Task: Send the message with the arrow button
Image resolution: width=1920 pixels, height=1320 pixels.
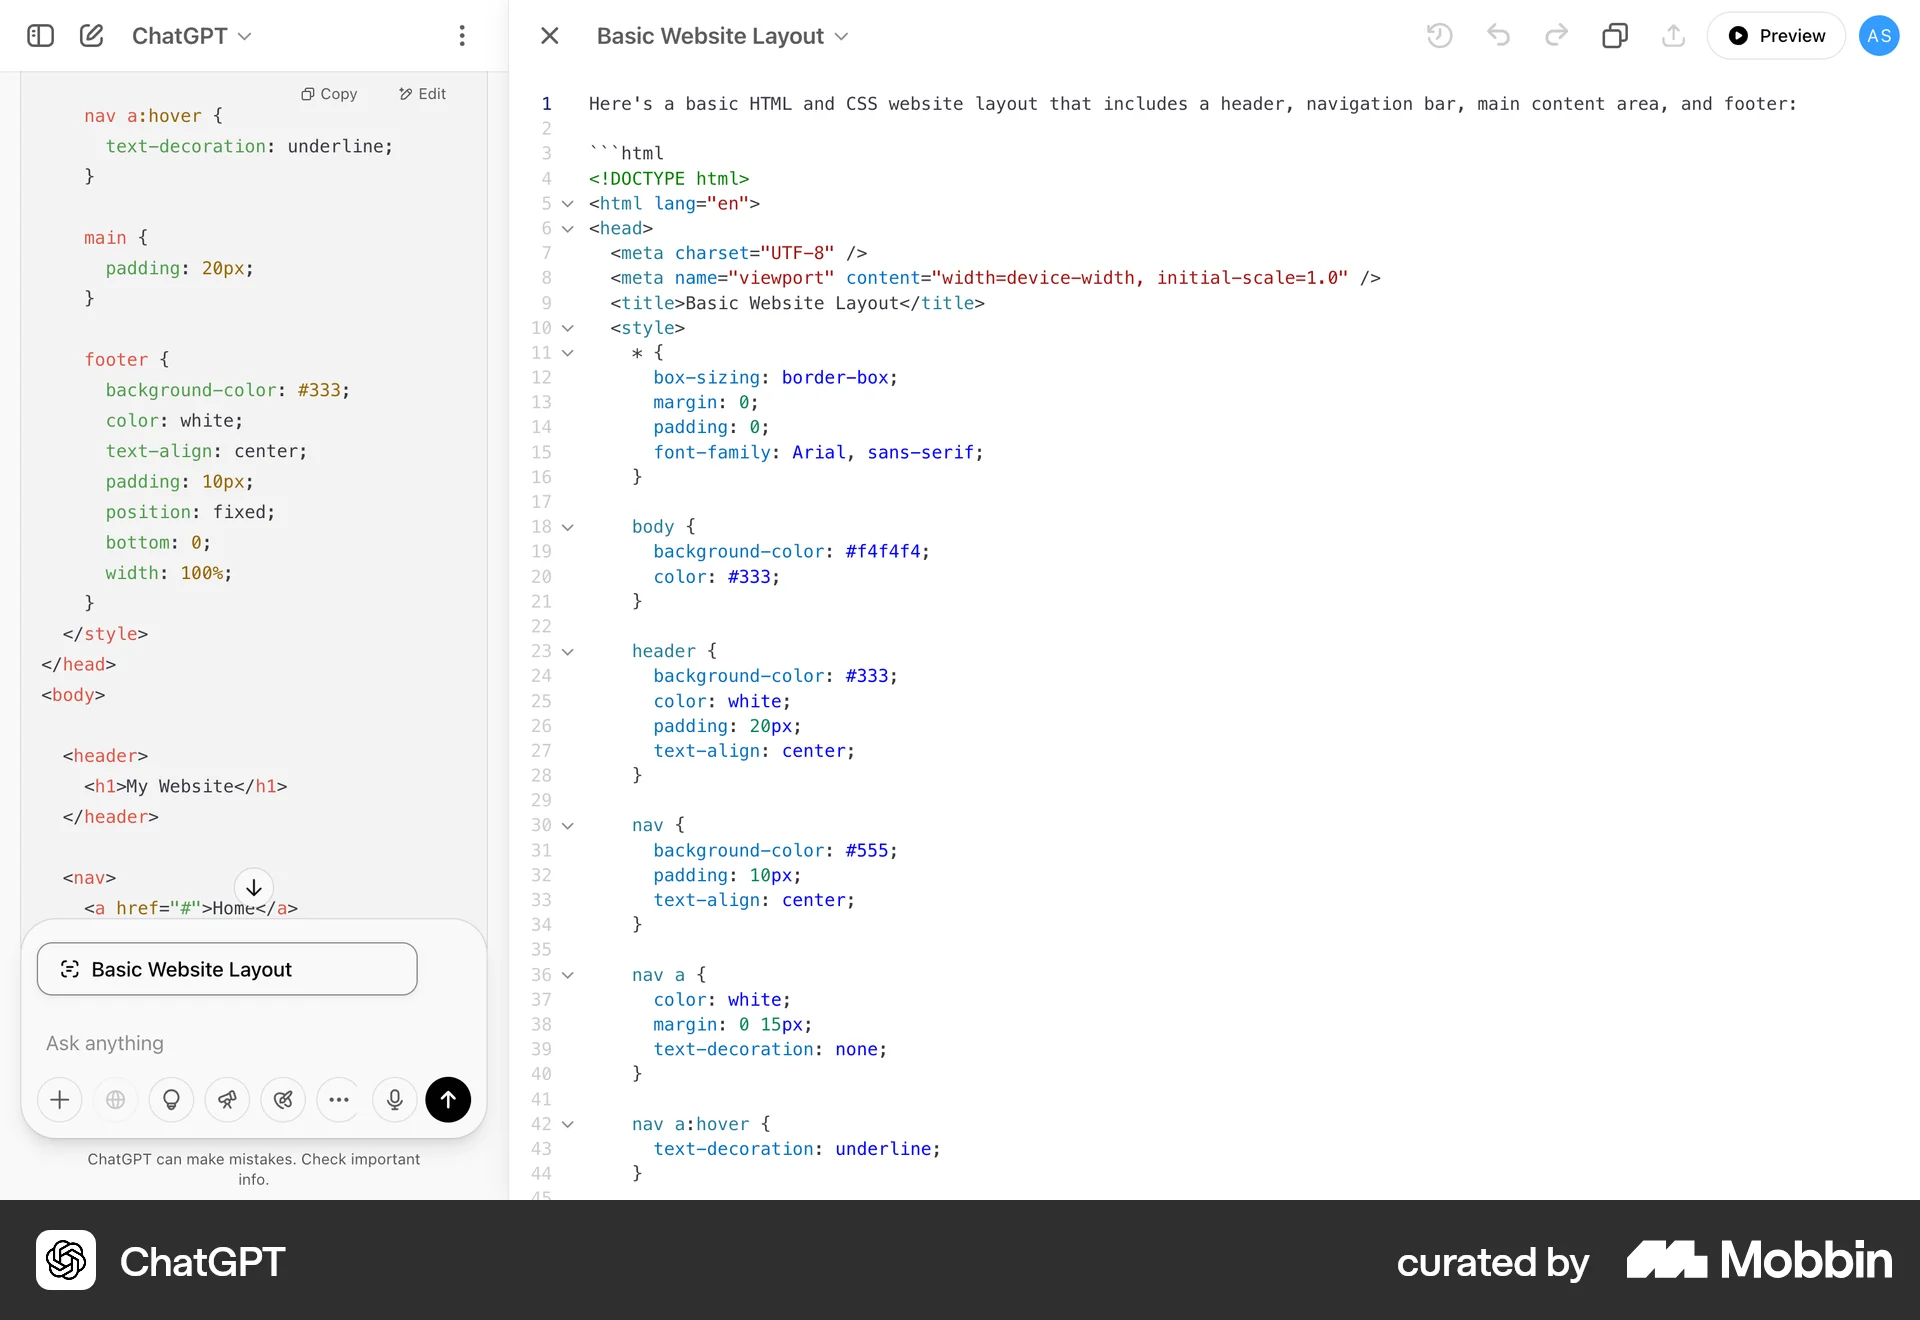Action: [x=447, y=1100]
